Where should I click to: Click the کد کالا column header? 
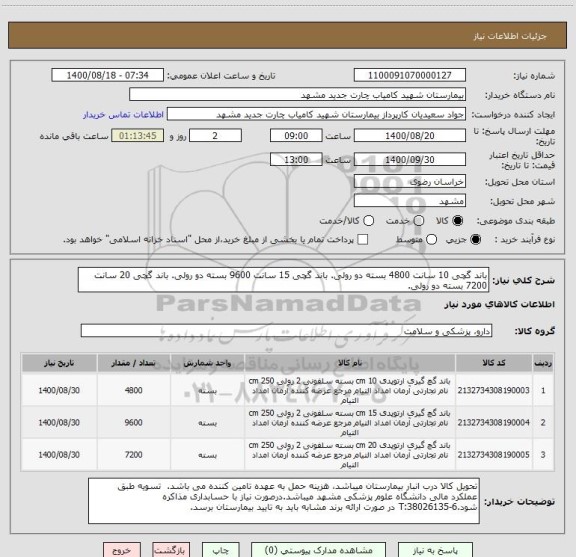493,363
